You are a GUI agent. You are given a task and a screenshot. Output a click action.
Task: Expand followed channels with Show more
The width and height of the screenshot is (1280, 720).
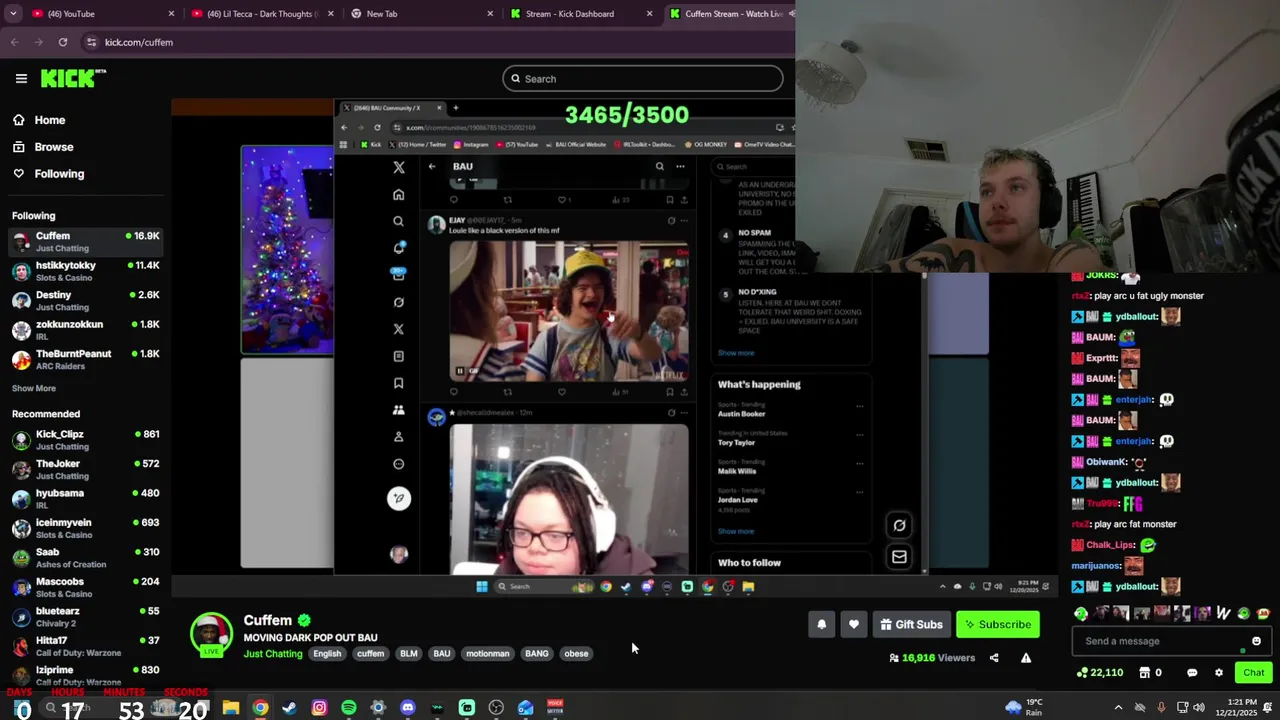coord(34,388)
